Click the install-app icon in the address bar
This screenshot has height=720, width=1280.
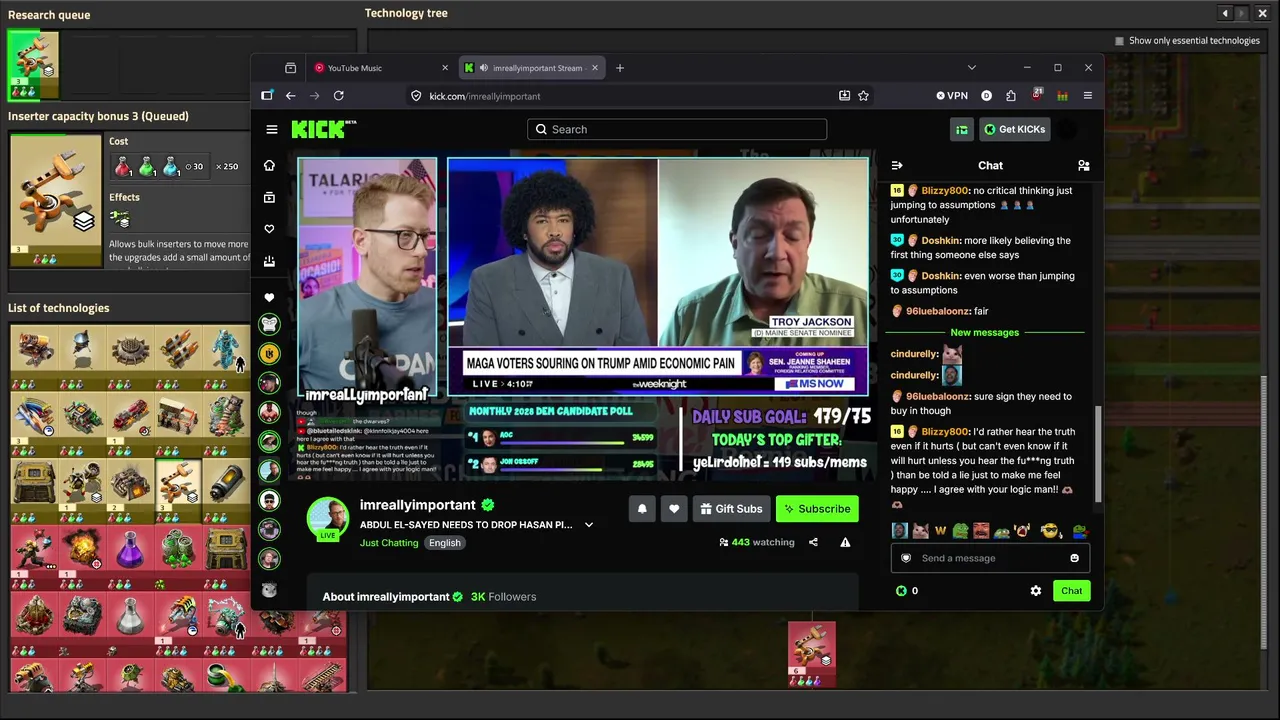tap(844, 96)
